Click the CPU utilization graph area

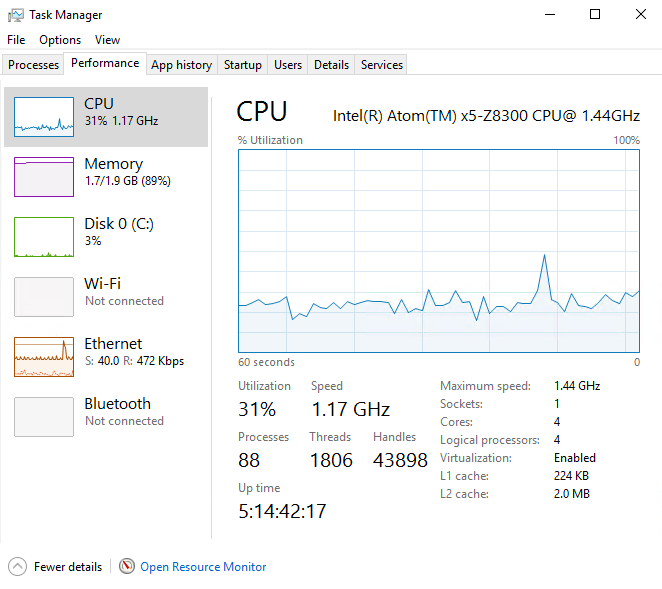point(439,251)
